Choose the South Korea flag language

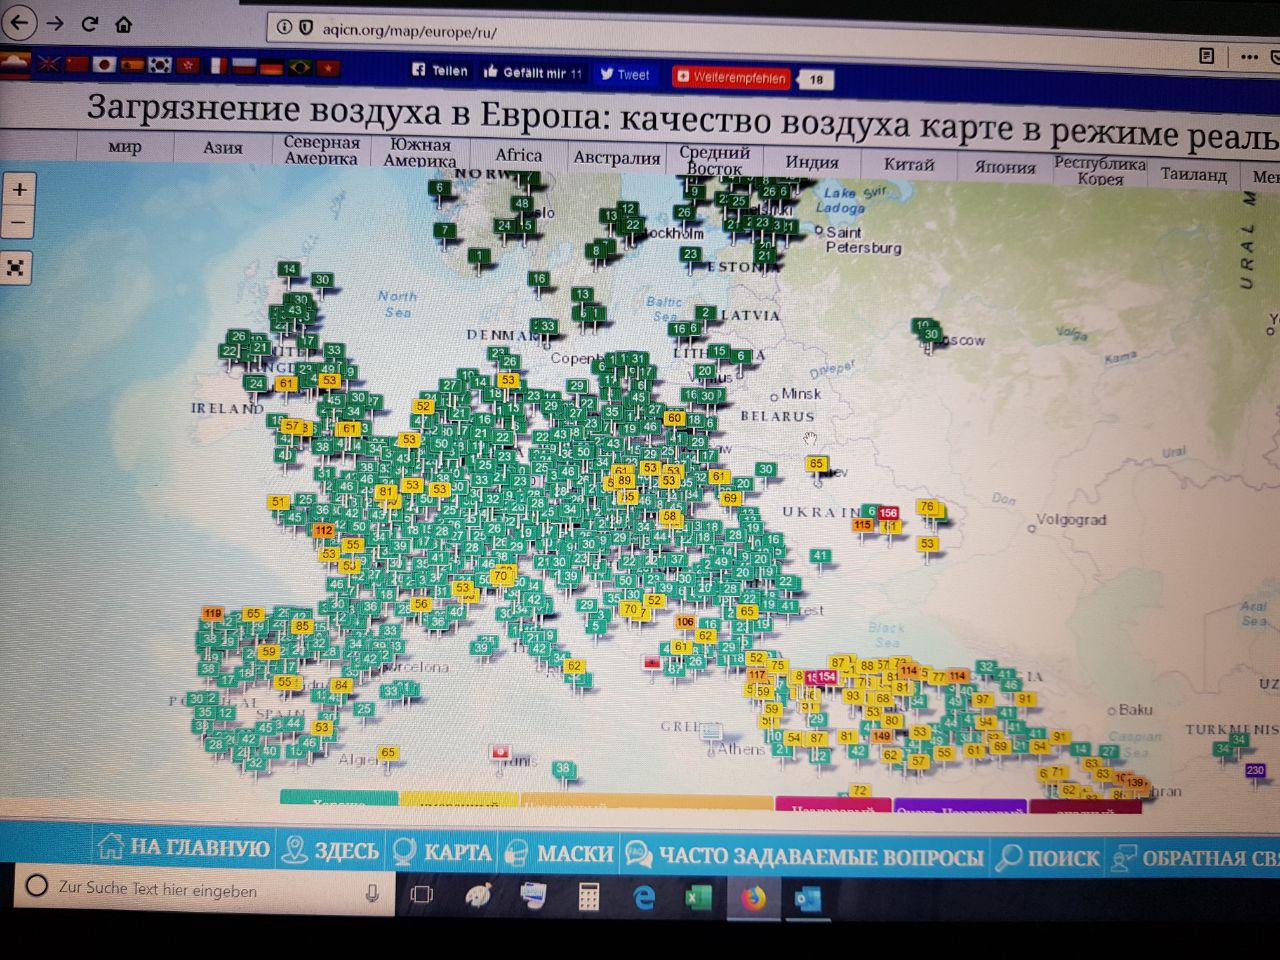point(160,65)
